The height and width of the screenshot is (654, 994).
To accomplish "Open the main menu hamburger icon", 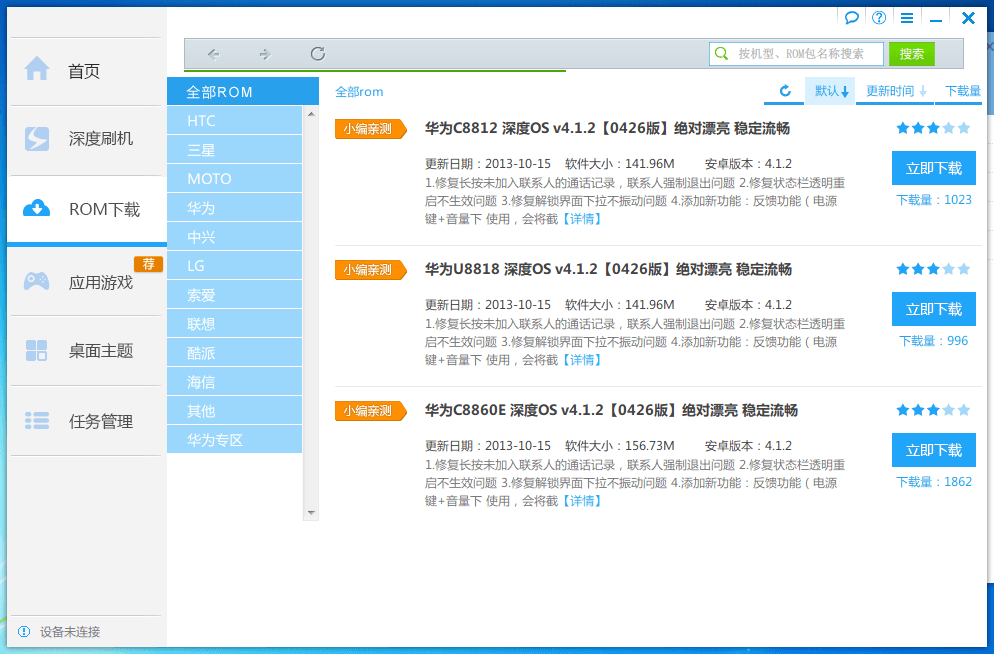I will click(x=907, y=18).
